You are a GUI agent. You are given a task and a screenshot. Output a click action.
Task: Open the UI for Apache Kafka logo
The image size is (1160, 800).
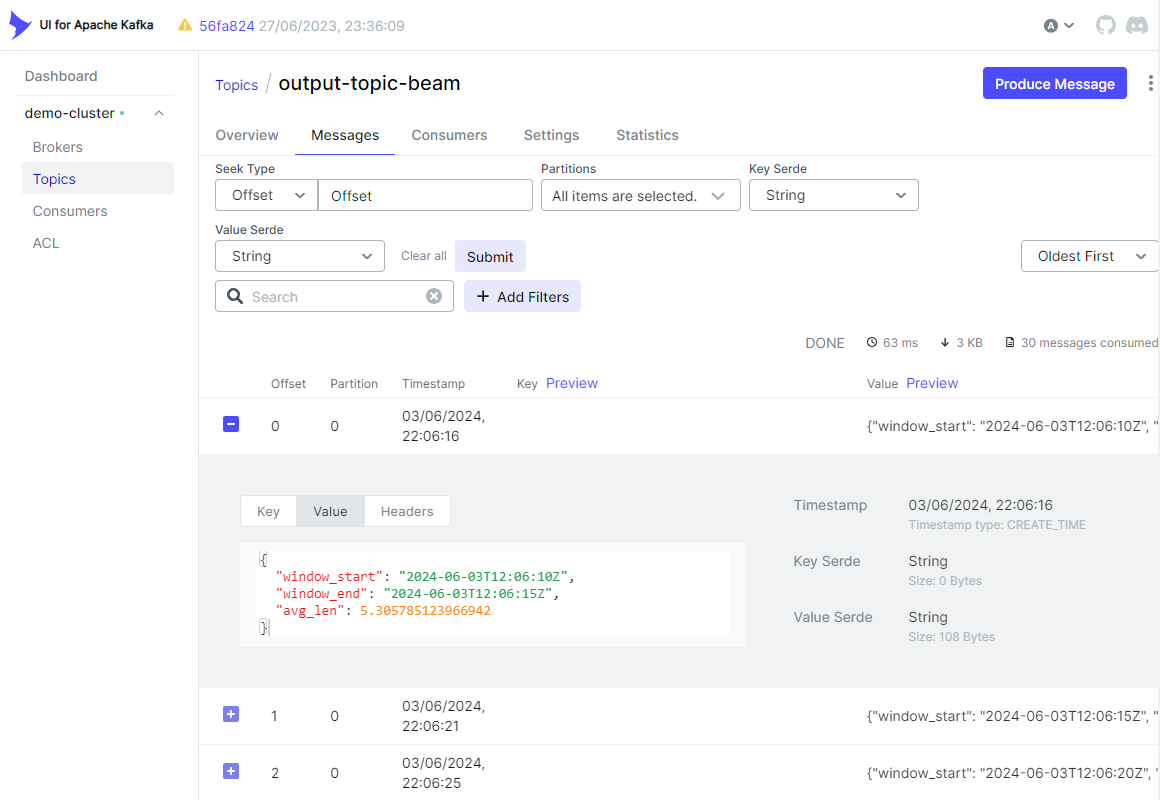tap(18, 25)
